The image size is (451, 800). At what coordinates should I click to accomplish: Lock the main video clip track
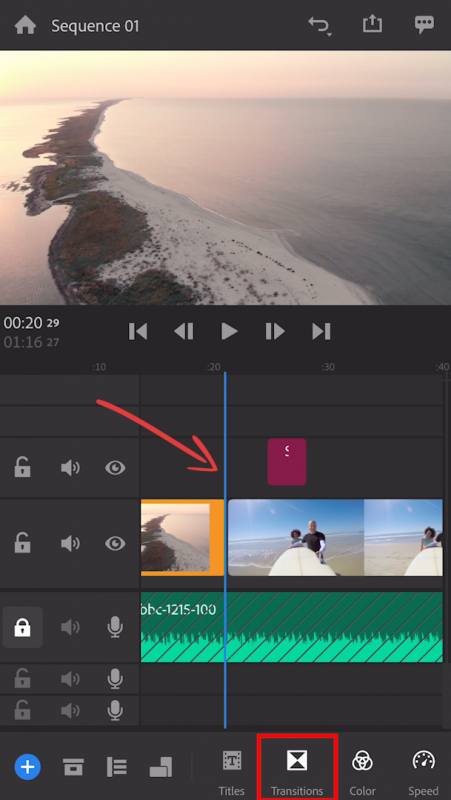(x=22, y=543)
